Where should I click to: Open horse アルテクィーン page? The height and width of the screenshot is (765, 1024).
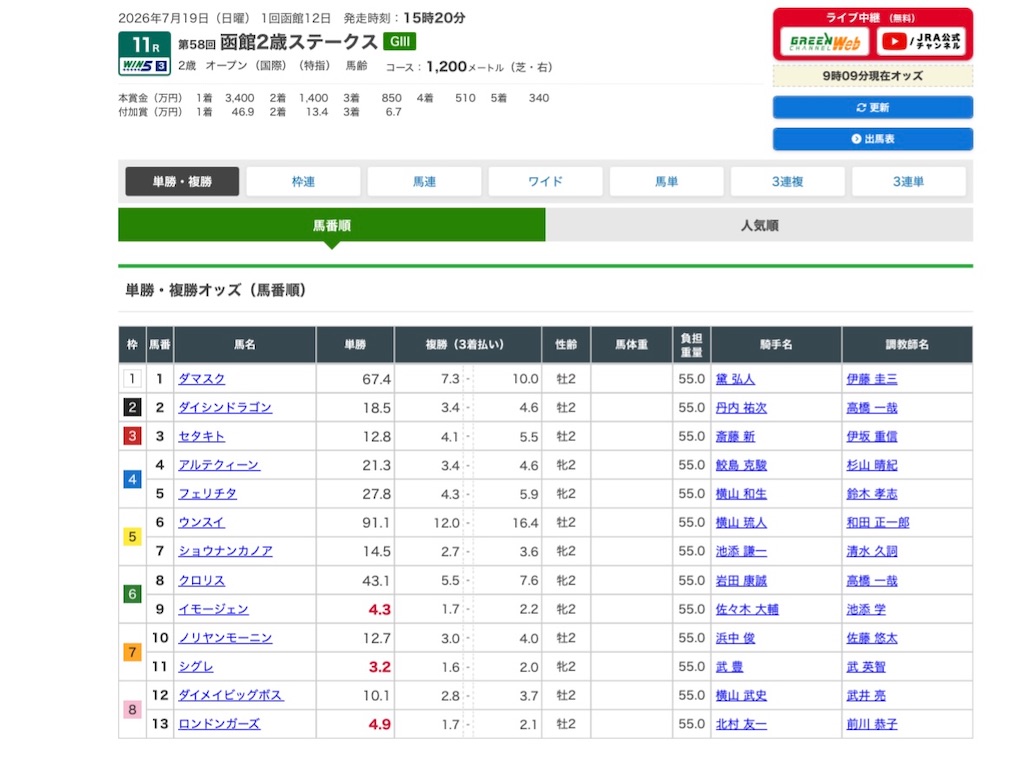pyautogui.click(x=219, y=465)
